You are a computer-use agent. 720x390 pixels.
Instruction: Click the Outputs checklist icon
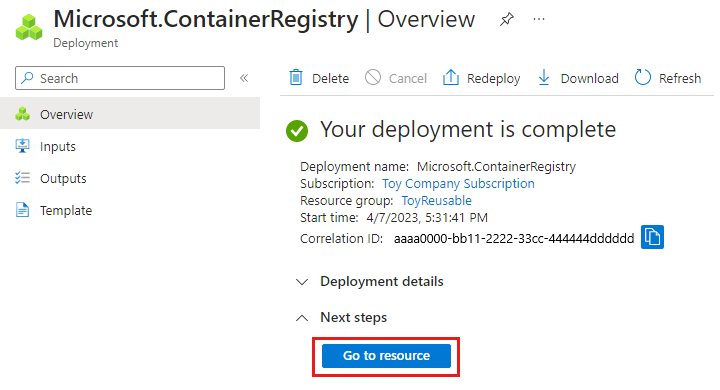[22, 178]
